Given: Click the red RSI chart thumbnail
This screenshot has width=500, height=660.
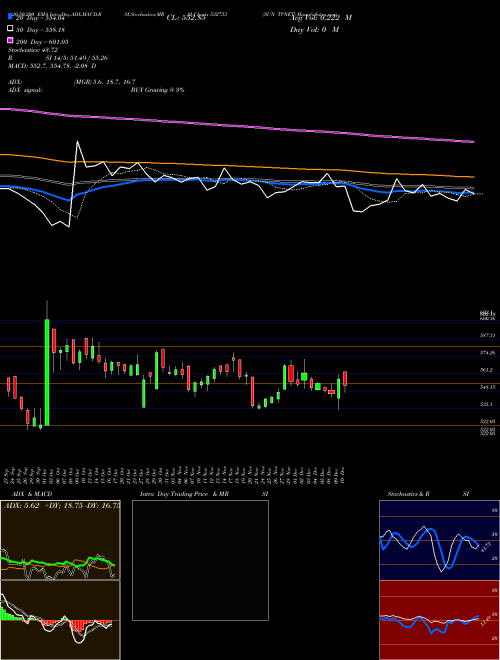Looking at the screenshot, I should (x=439, y=620).
